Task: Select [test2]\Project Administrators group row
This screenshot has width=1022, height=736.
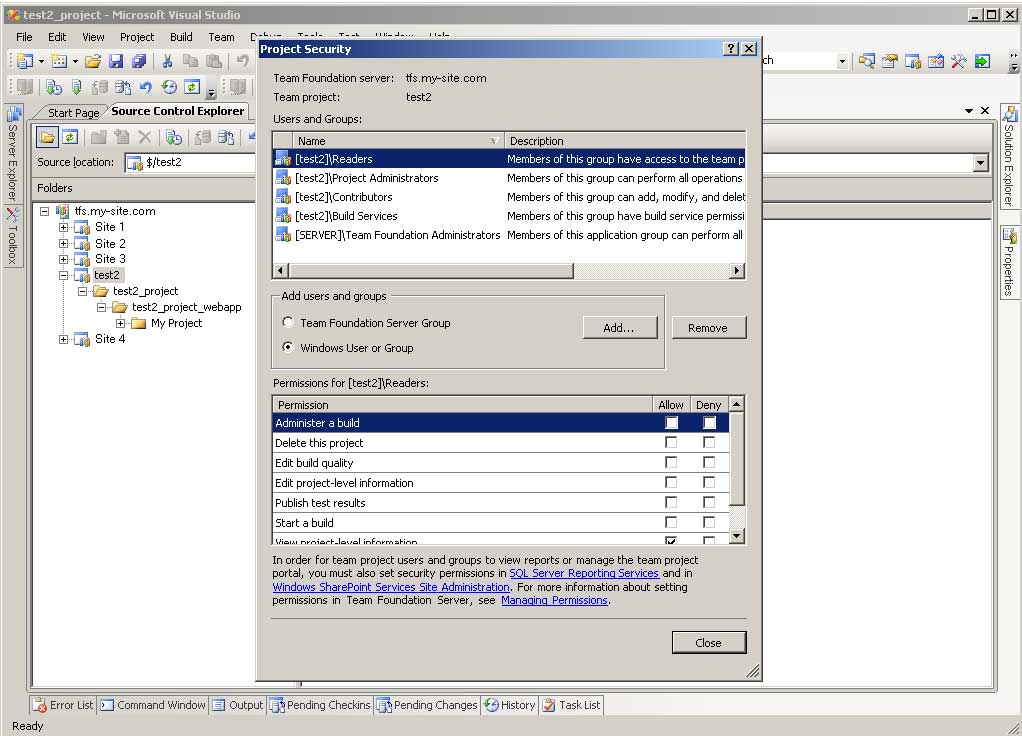Action: (508, 178)
